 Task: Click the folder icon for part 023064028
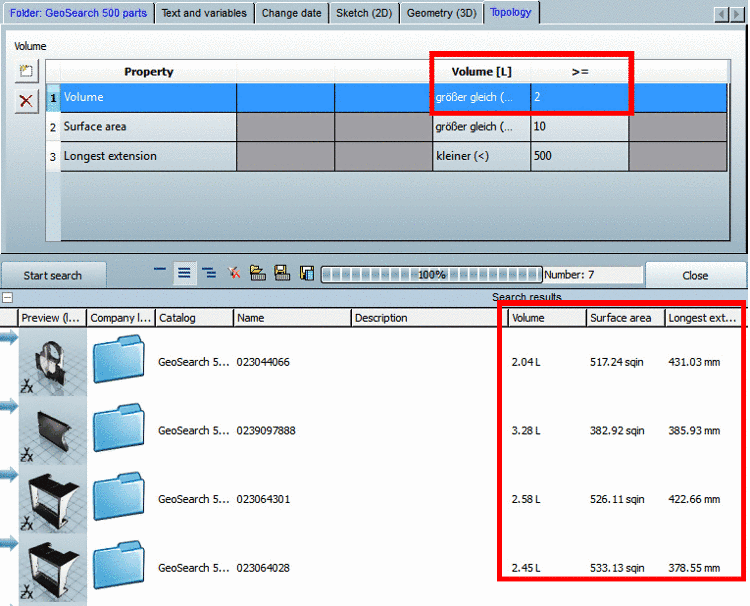pyautogui.click(x=119, y=565)
